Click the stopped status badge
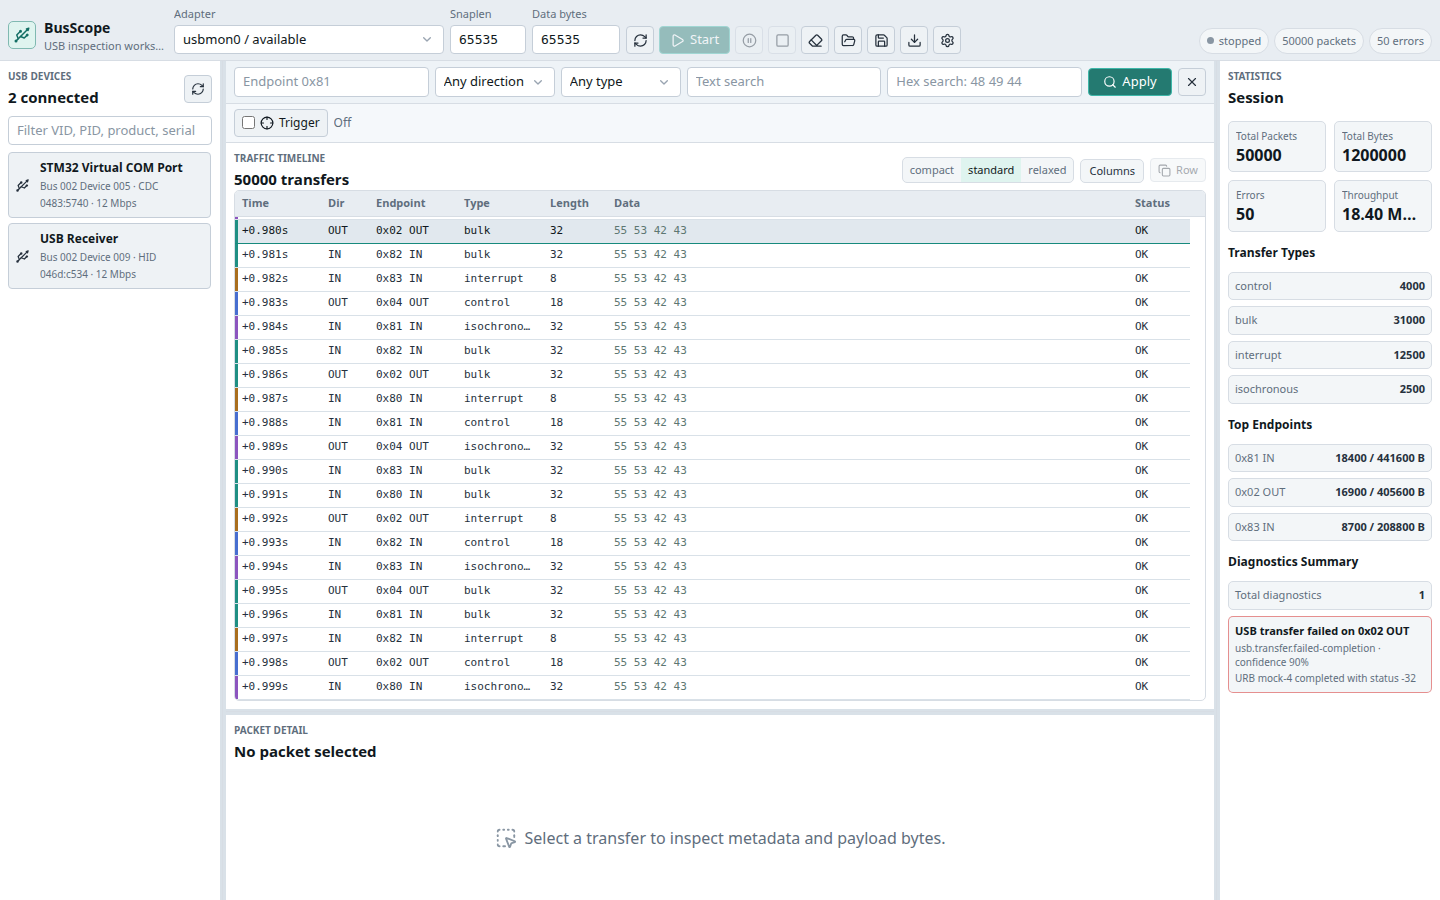The height and width of the screenshot is (900, 1440). click(x=1234, y=41)
